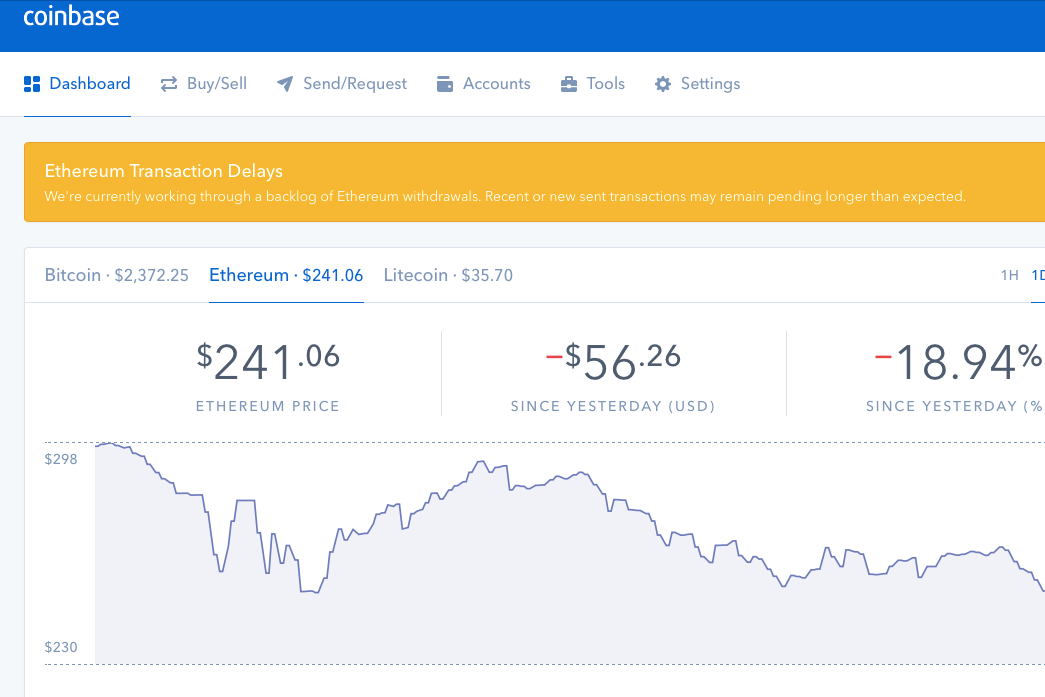Click the Tools briefcase icon
1045x697 pixels.
pyautogui.click(x=568, y=84)
